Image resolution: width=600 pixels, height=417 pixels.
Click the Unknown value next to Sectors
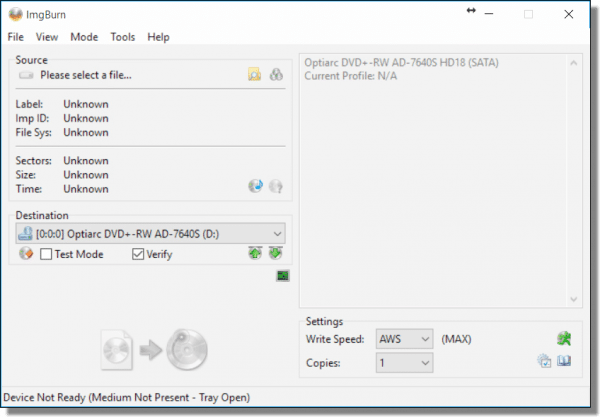point(86,161)
